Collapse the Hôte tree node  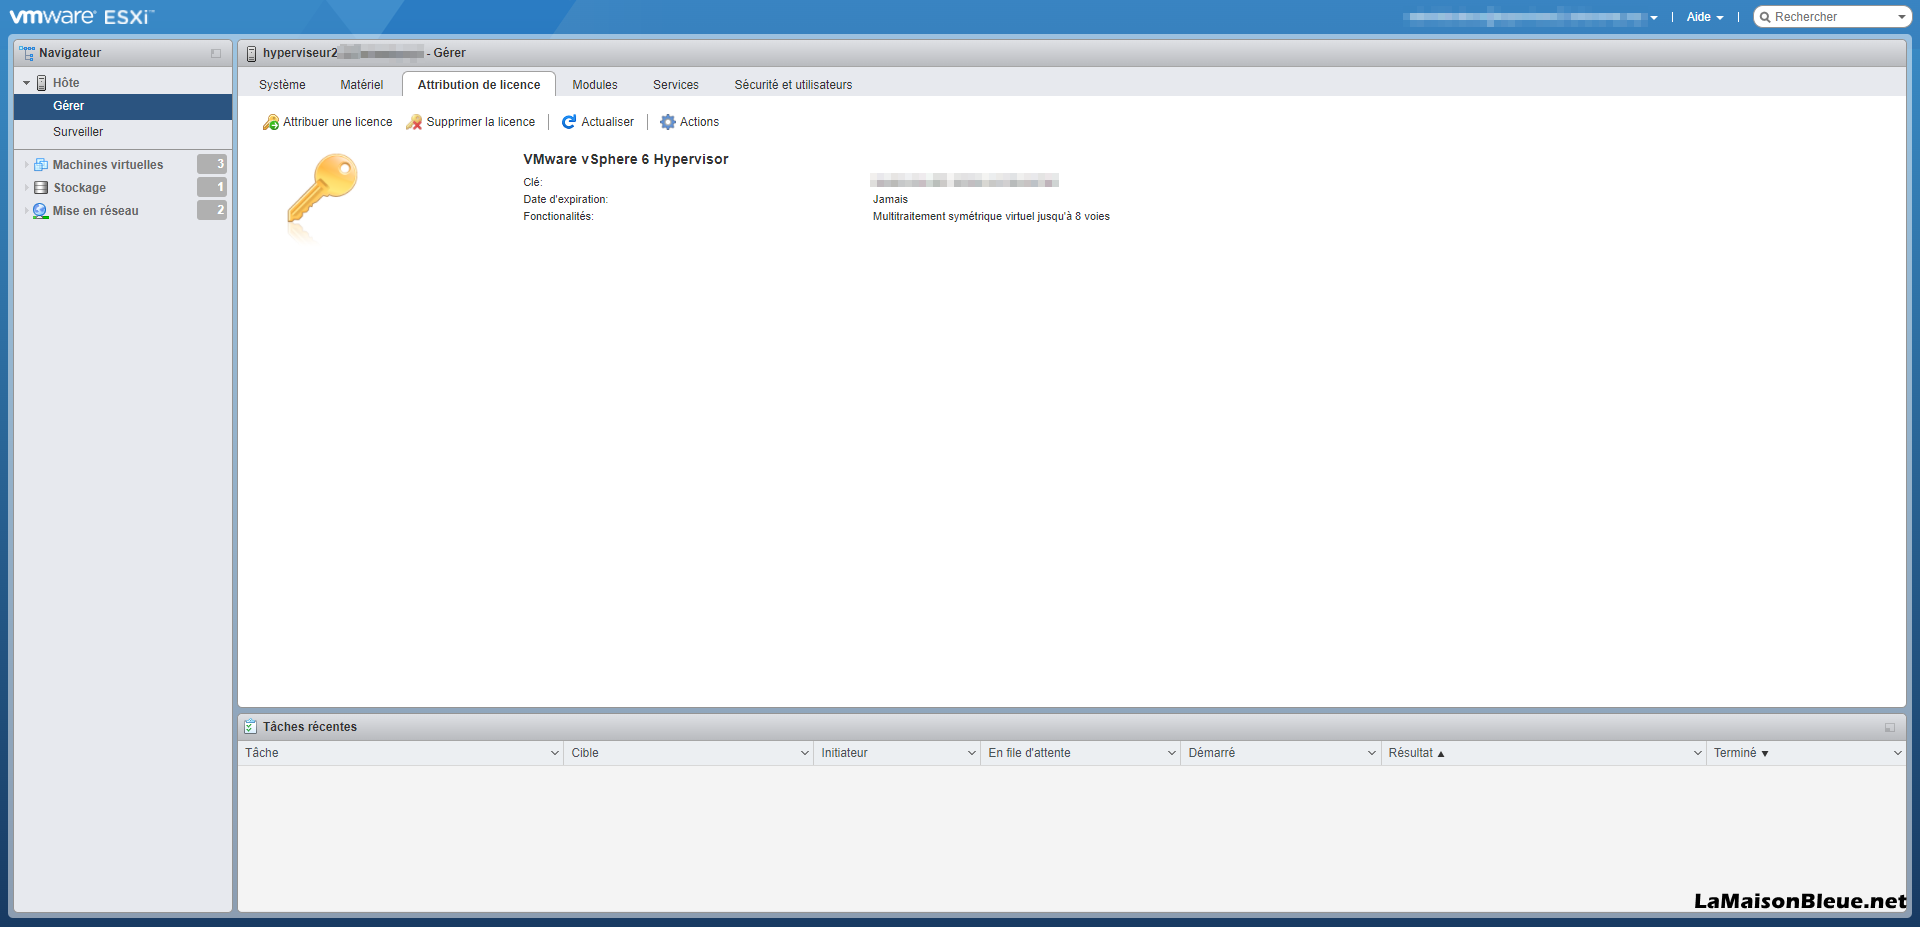(26, 83)
